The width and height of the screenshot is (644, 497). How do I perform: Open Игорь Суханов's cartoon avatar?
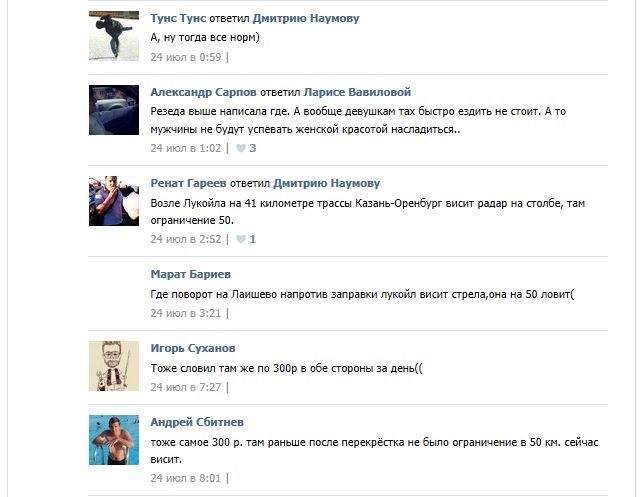point(114,366)
